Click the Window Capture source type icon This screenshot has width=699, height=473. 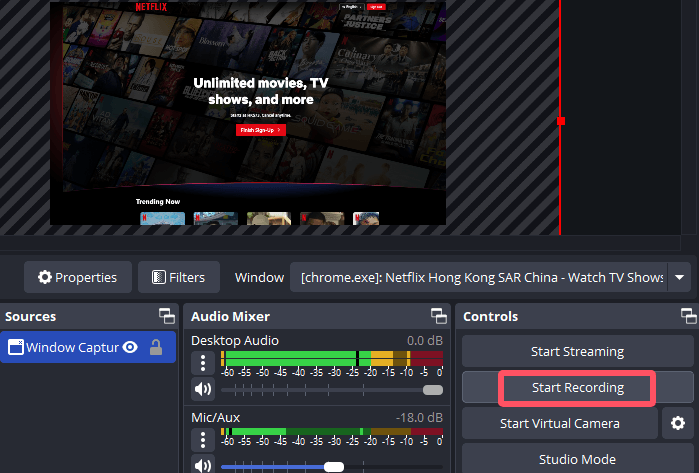coord(16,347)
